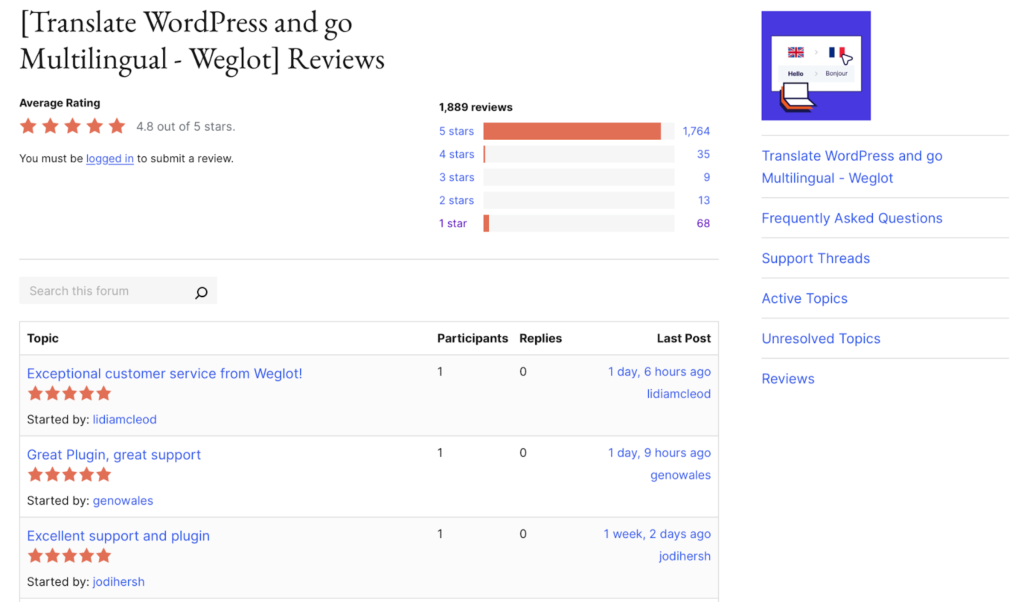1024x602 pixels.
Task: Open Exceptional customer service from Weglot review
Action: tap(164, 373)
